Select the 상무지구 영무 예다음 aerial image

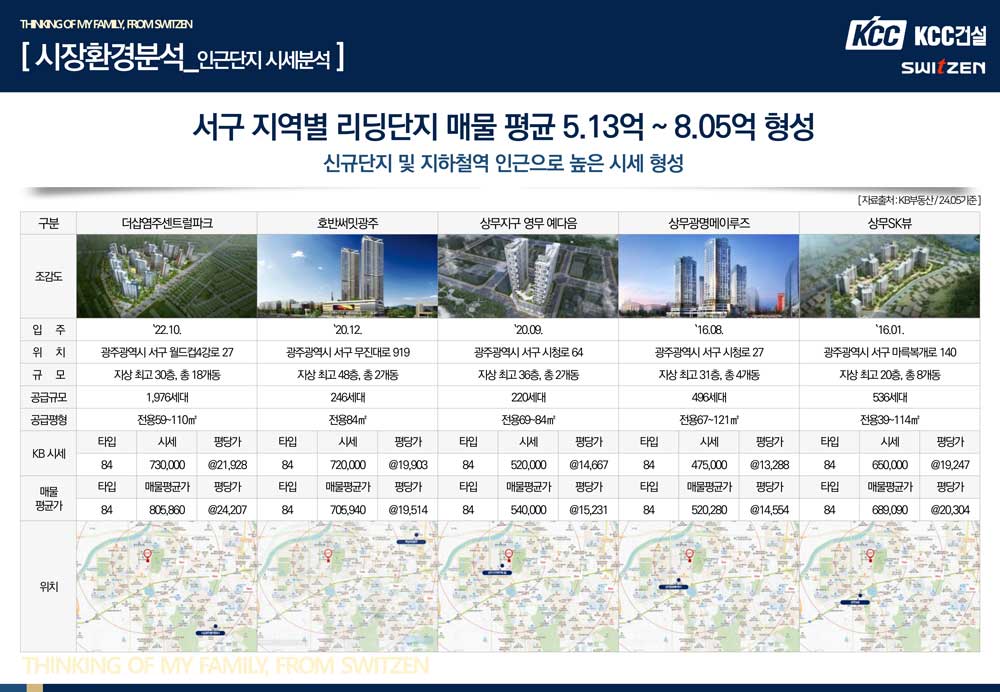[527, 274]
